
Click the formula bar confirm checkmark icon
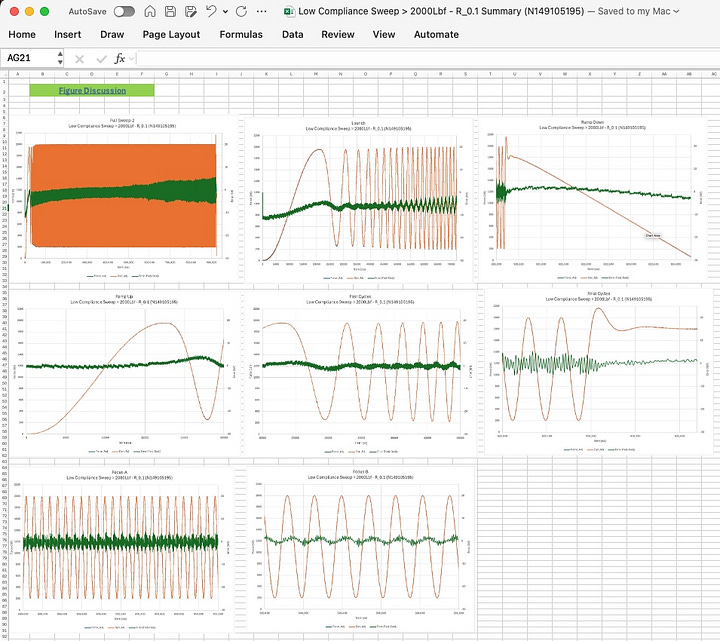tap(101, 59)
